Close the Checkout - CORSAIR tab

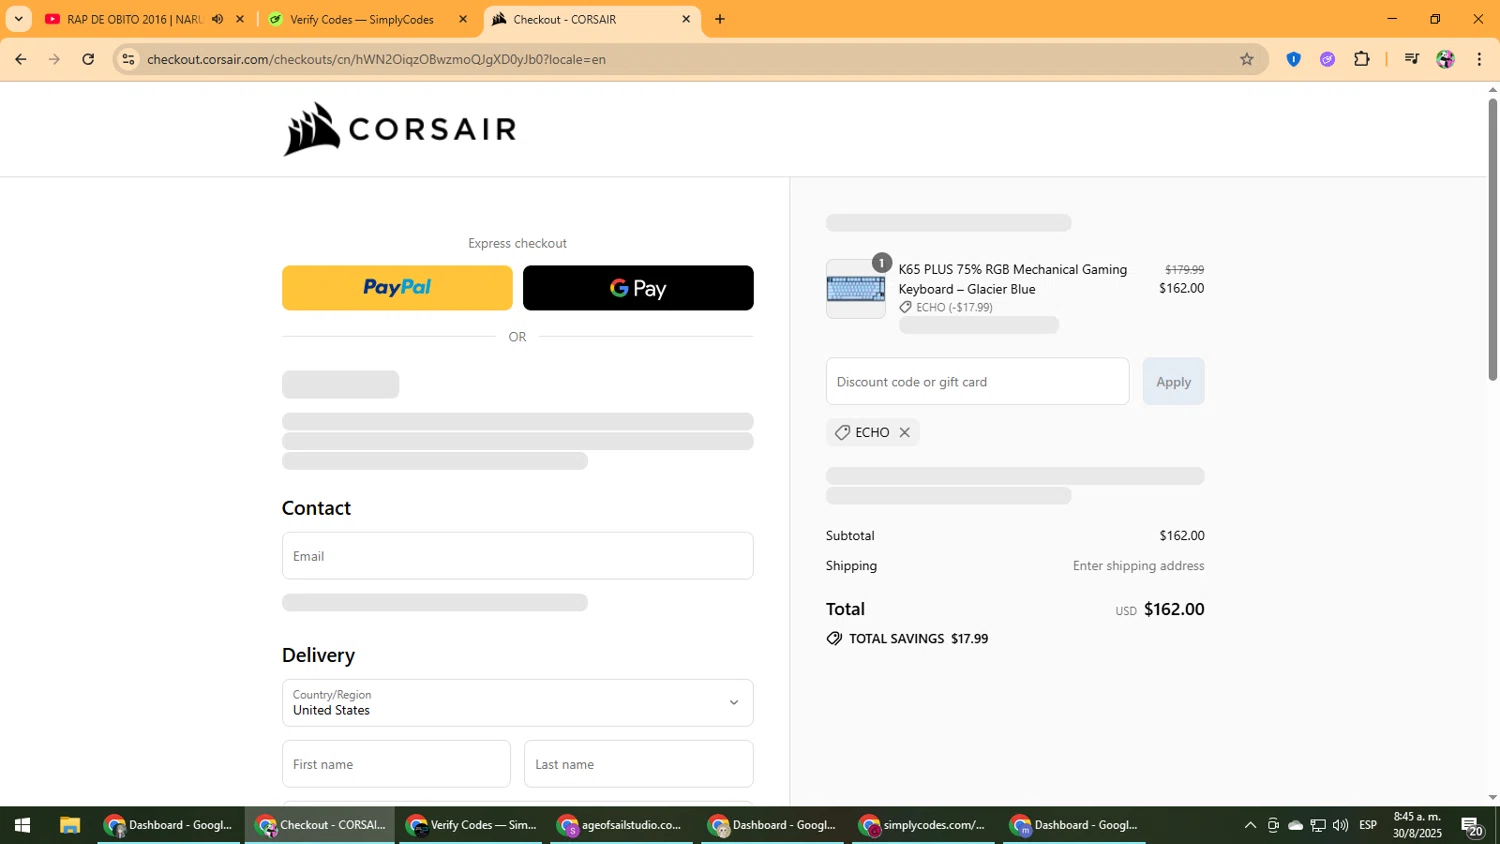tap(686, 19)
